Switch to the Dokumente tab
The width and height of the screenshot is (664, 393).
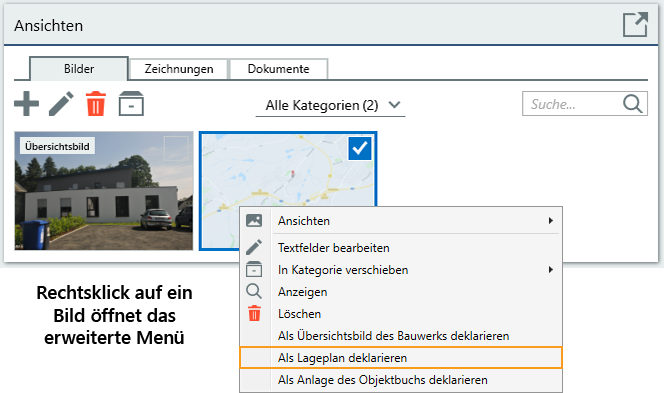click(x=278, y=69)
